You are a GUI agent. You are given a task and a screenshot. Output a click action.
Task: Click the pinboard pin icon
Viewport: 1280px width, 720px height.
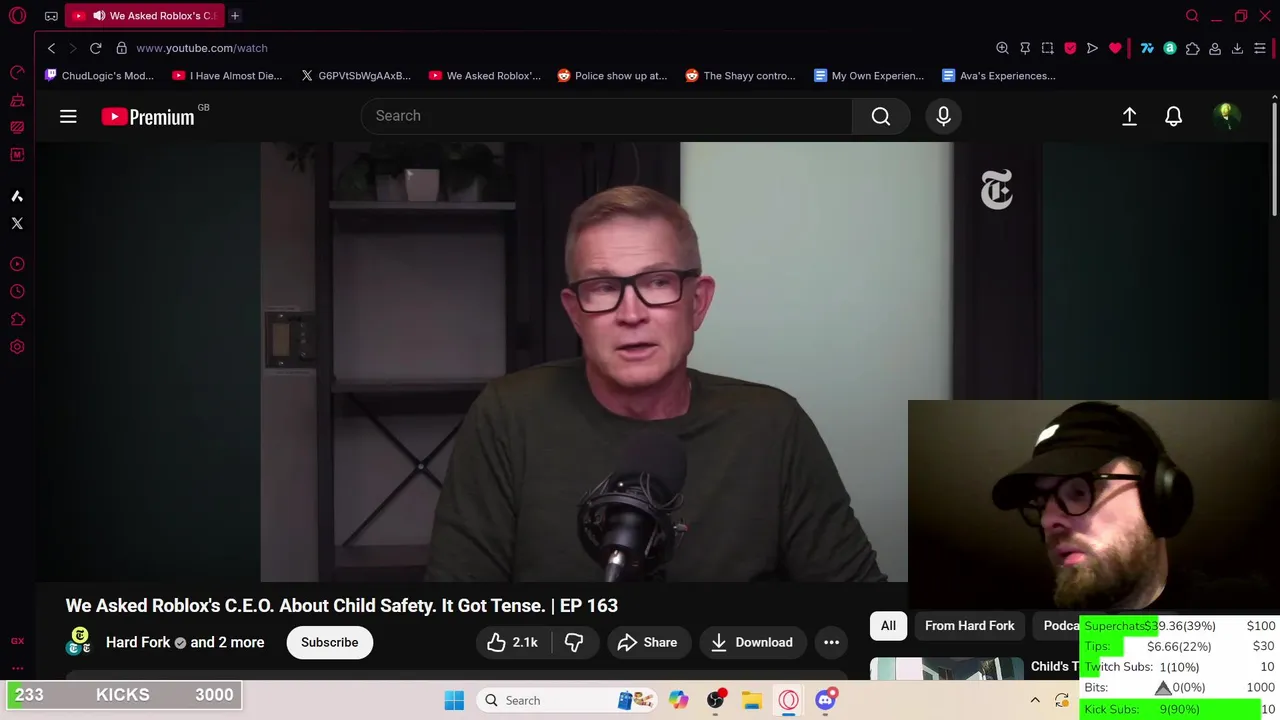(x=1025, y=48)
